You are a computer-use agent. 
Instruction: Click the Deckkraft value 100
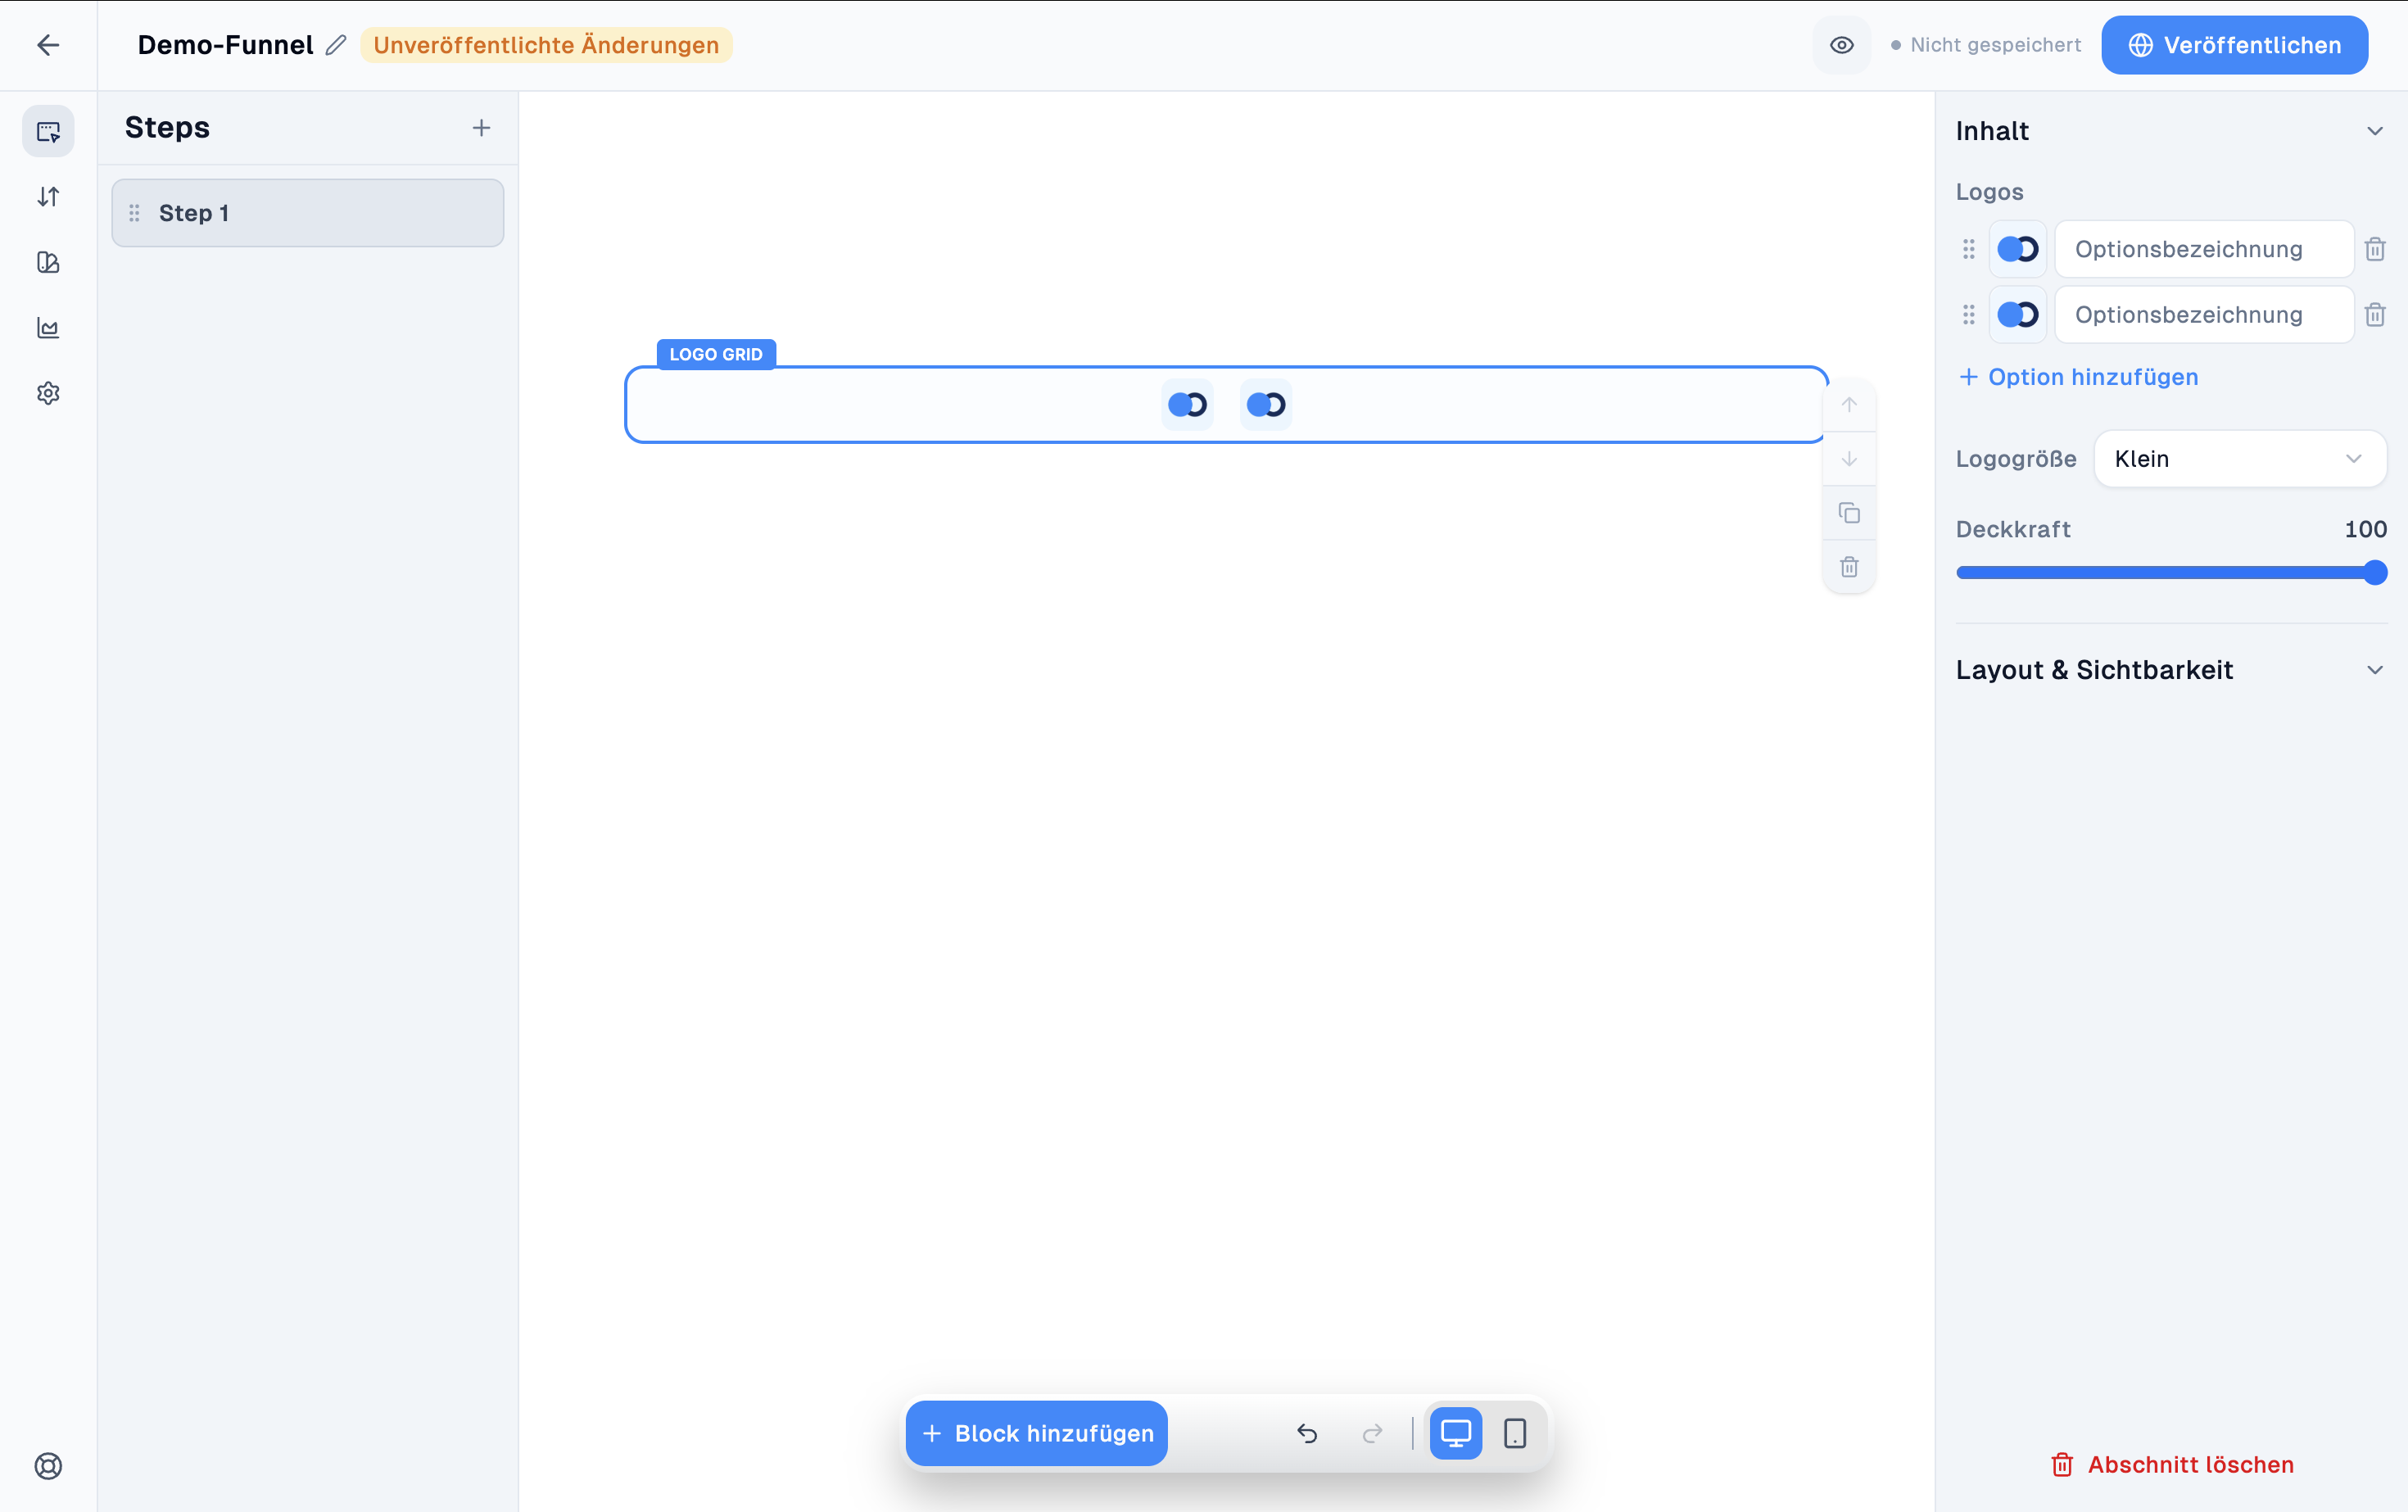(2365, 530)
